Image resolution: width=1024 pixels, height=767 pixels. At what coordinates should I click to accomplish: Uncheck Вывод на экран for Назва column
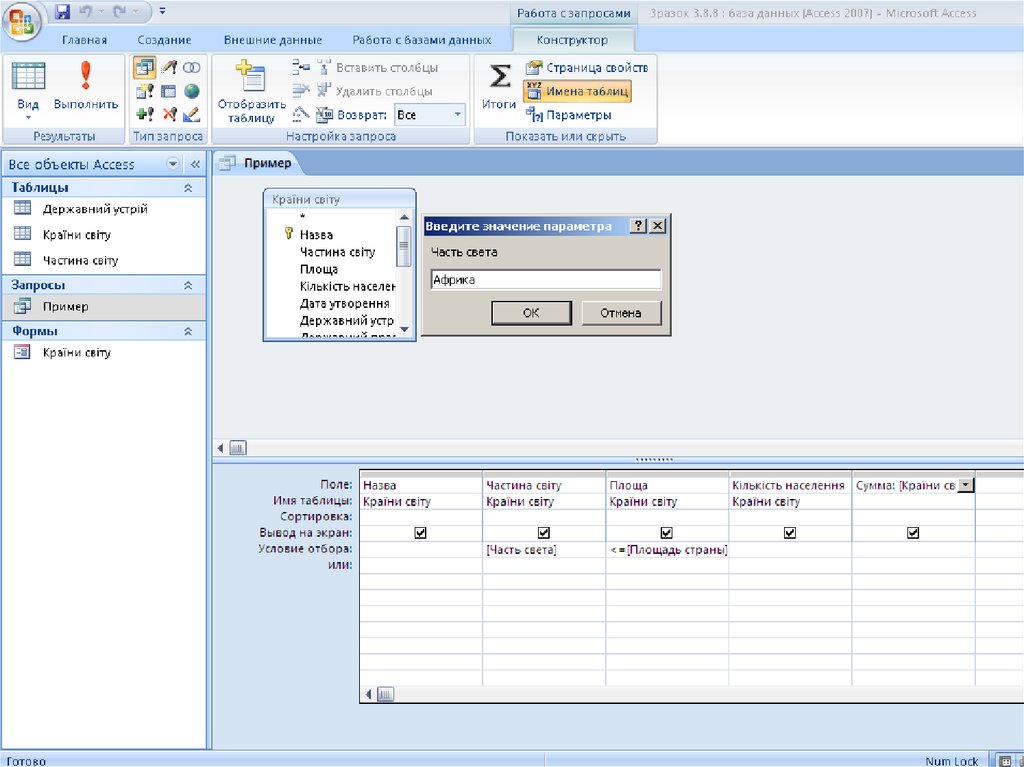tap(420, 533)
